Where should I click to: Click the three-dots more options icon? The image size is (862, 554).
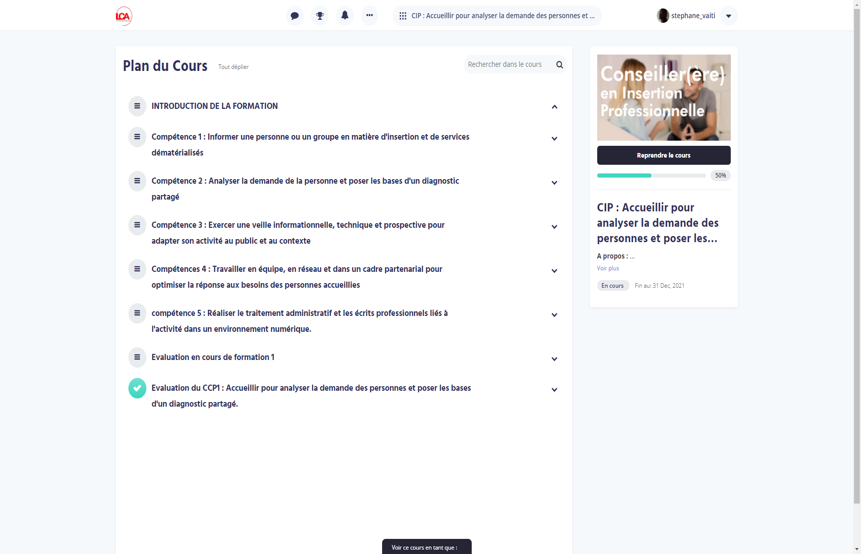pos(369,16)
